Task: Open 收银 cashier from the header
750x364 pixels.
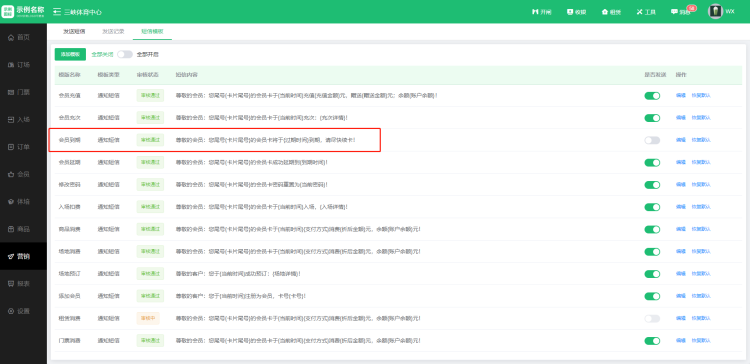Action: click(576, 12)
